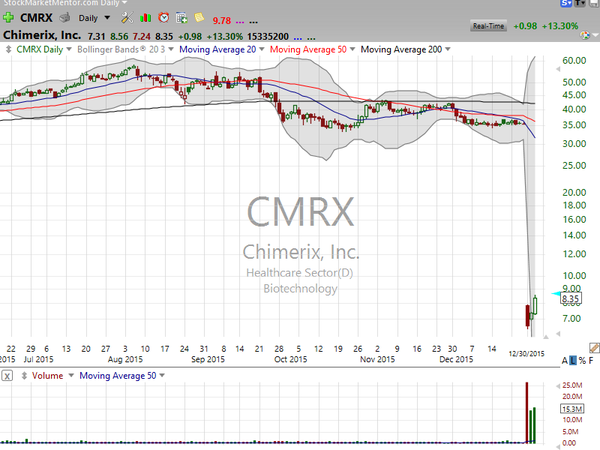This screenshot has height=450, width=600.
Task: Click the red Moving Average 50 price label
Action: pos(308,49)
